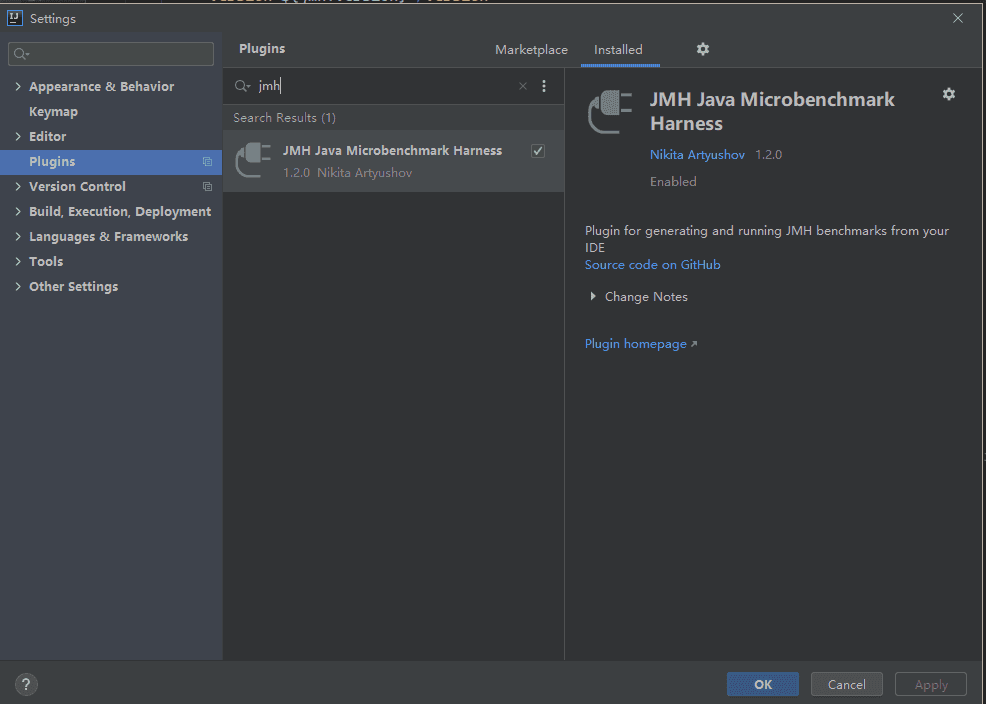Viewport: 986px width, 704px height.
Task: Expand the Other Settings arrow
Action: coord(18,287)
